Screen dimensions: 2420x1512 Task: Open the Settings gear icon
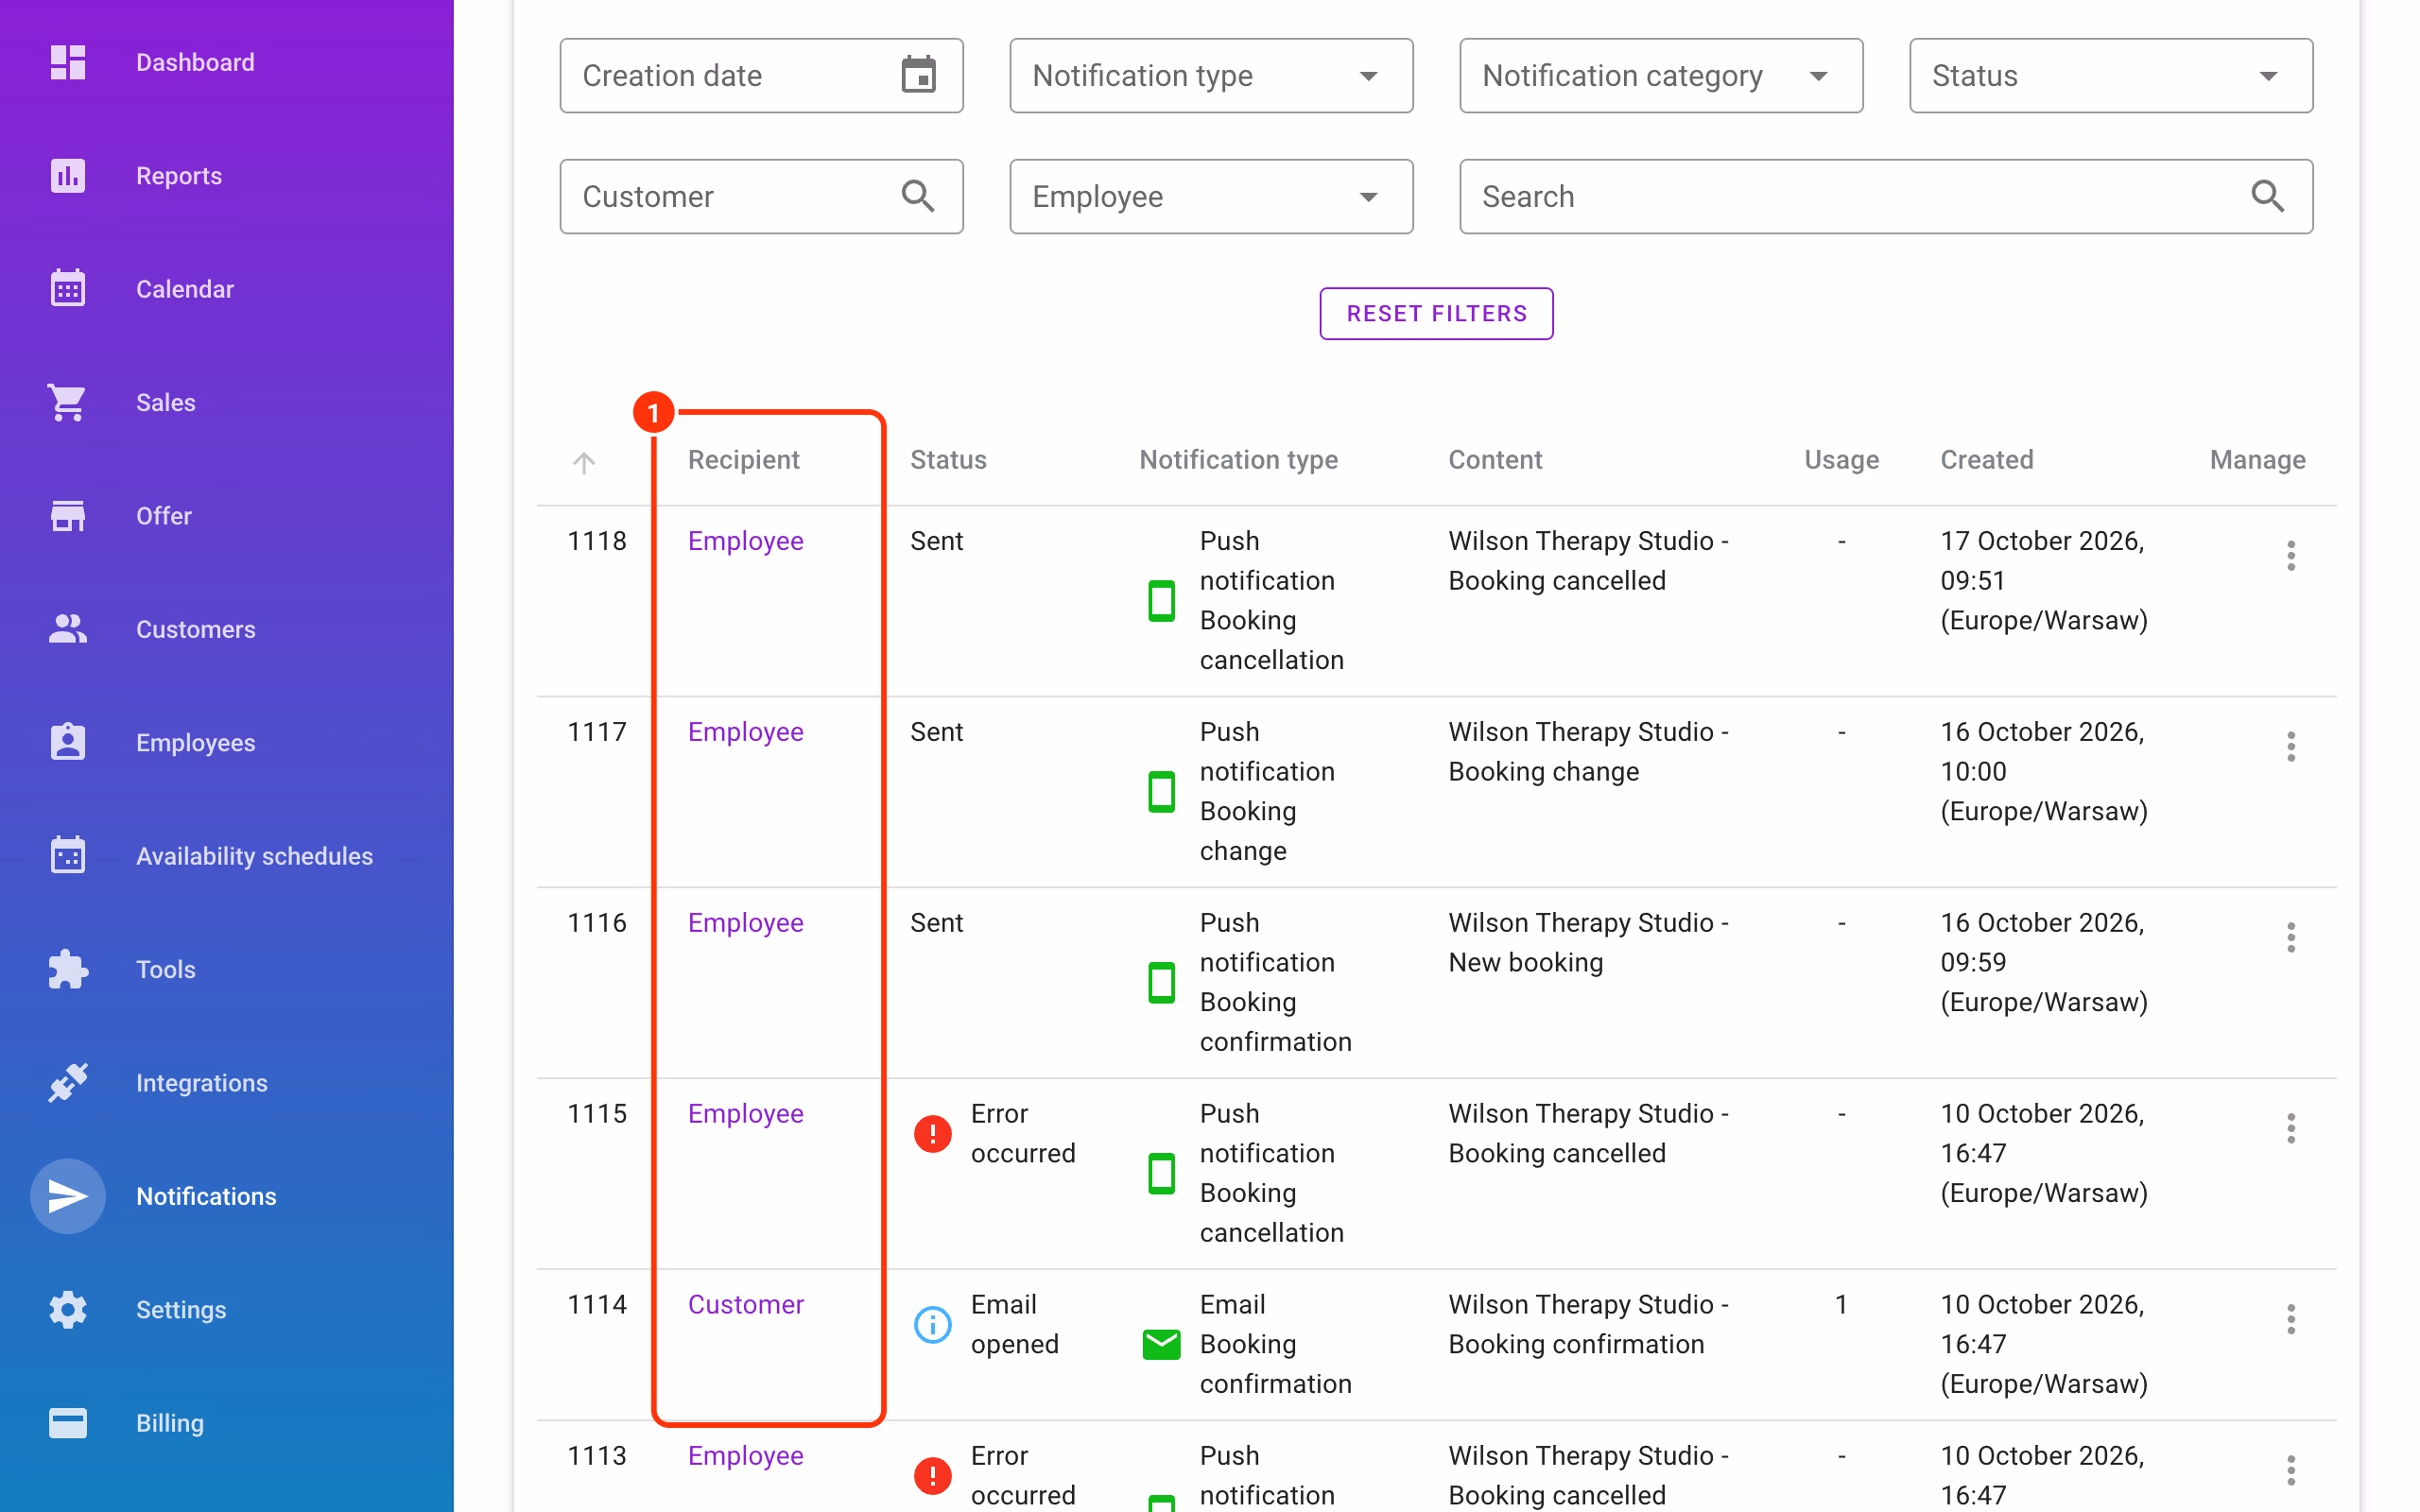(67, 1309)
